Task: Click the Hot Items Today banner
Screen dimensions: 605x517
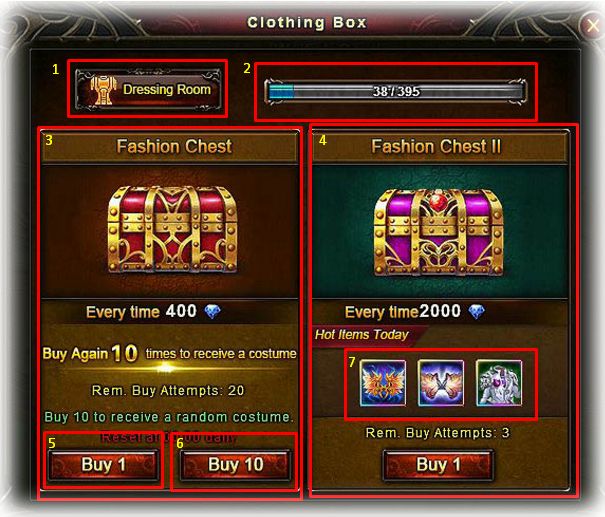Action: [362, 335]
